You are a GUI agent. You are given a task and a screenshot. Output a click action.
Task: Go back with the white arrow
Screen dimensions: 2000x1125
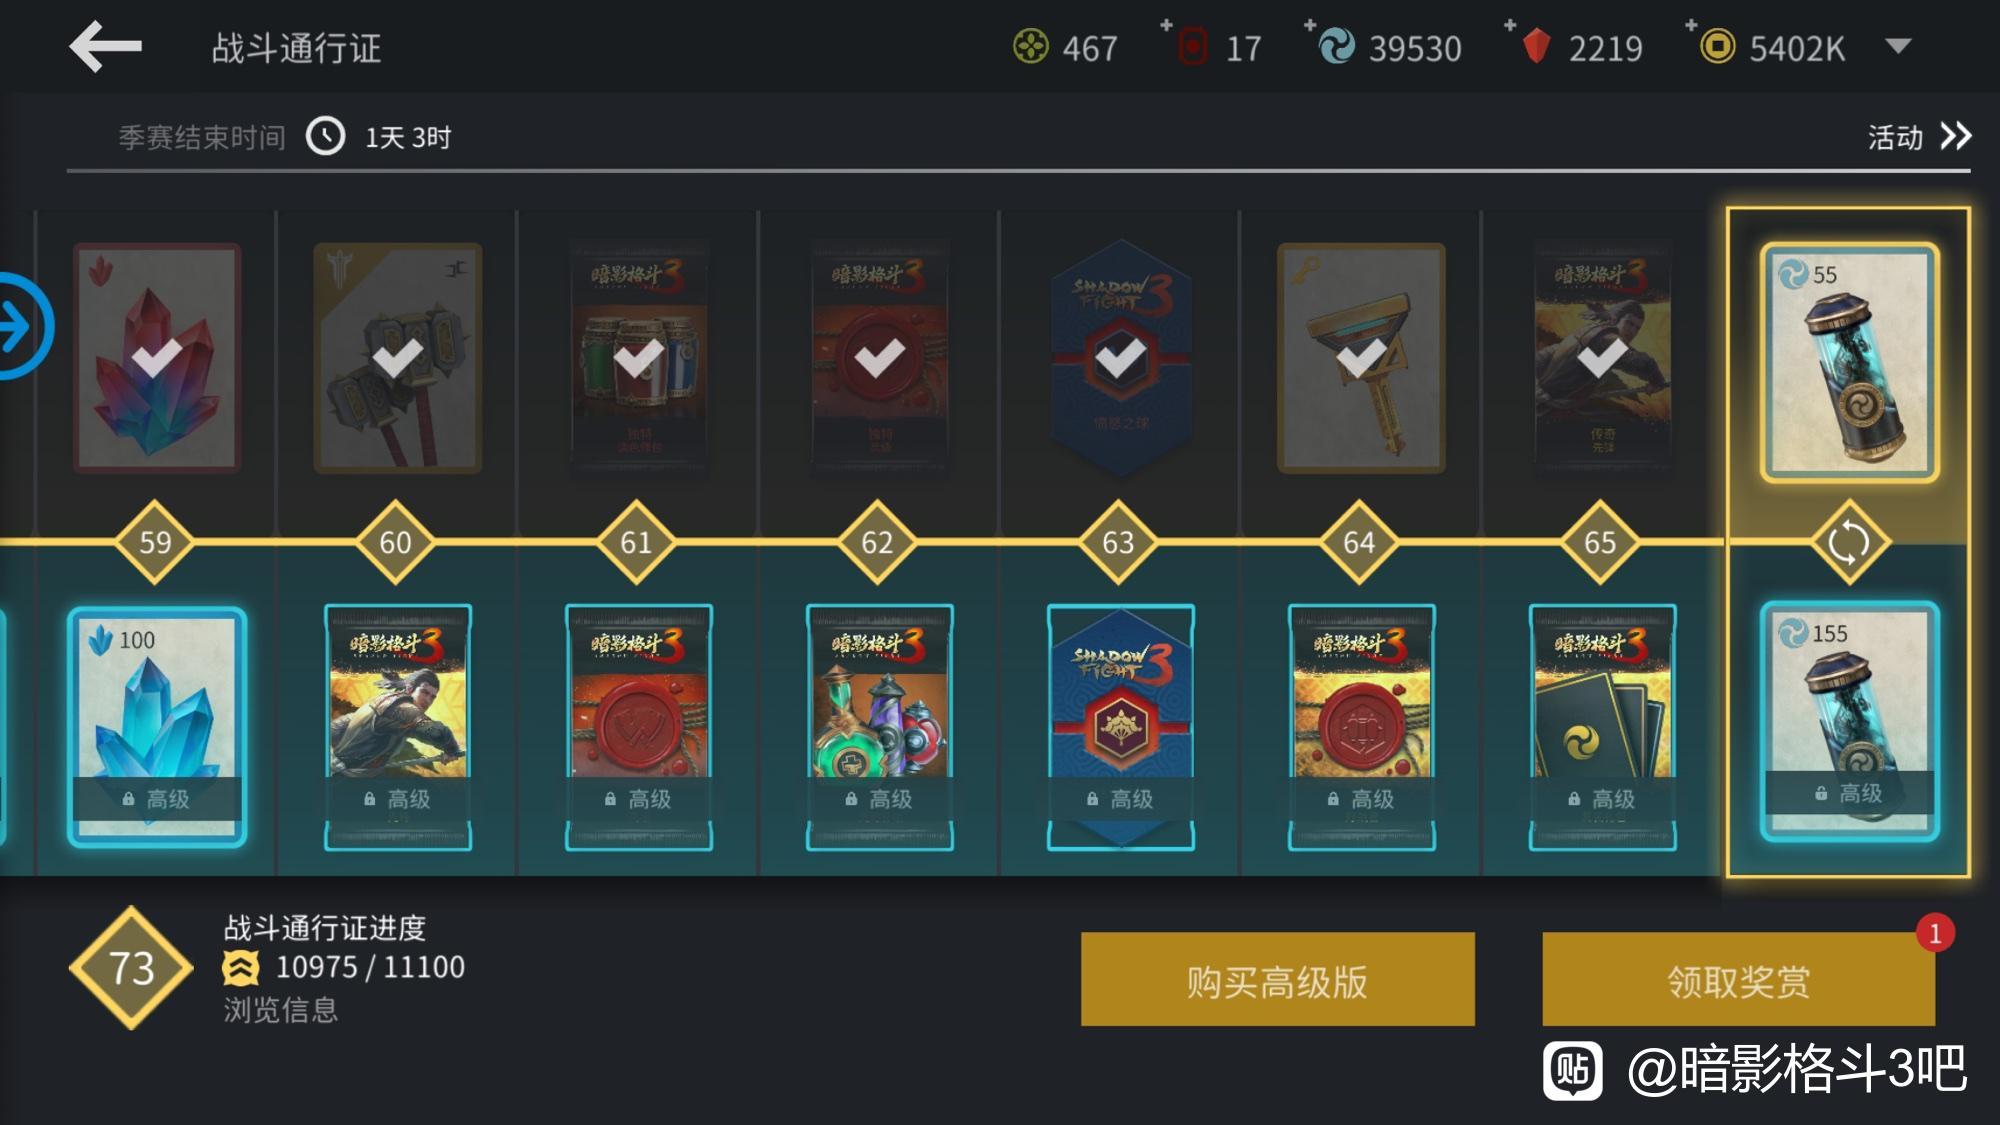[x=105, y=46]
